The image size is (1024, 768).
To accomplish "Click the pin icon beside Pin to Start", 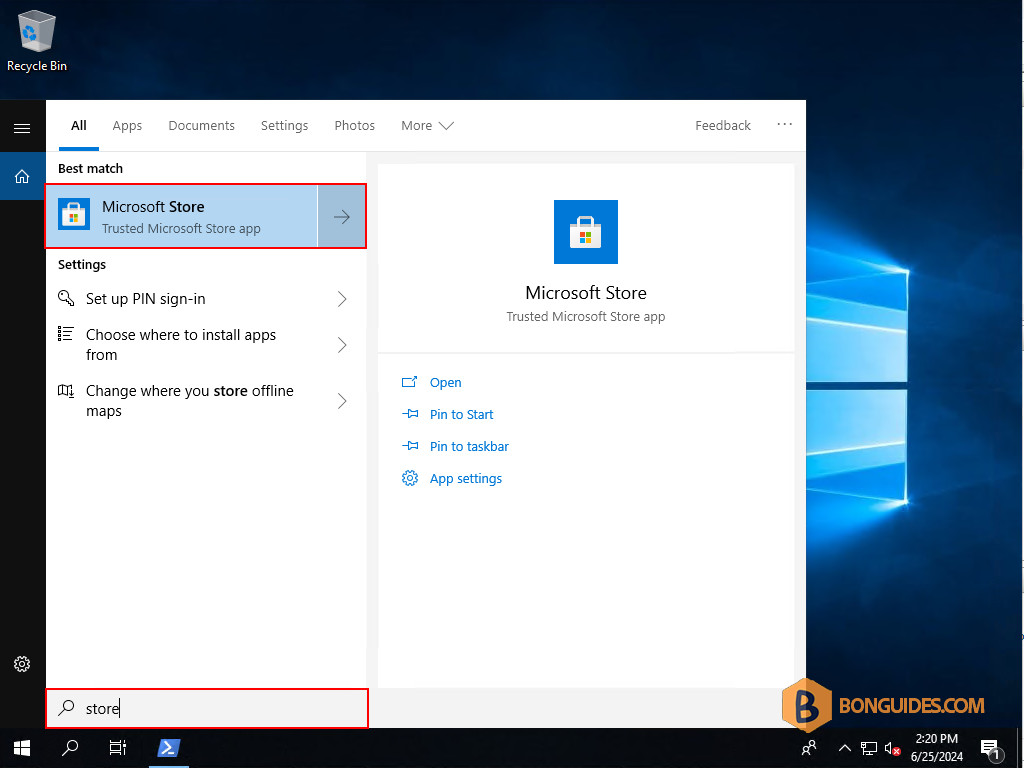I will tap(409, 414).
